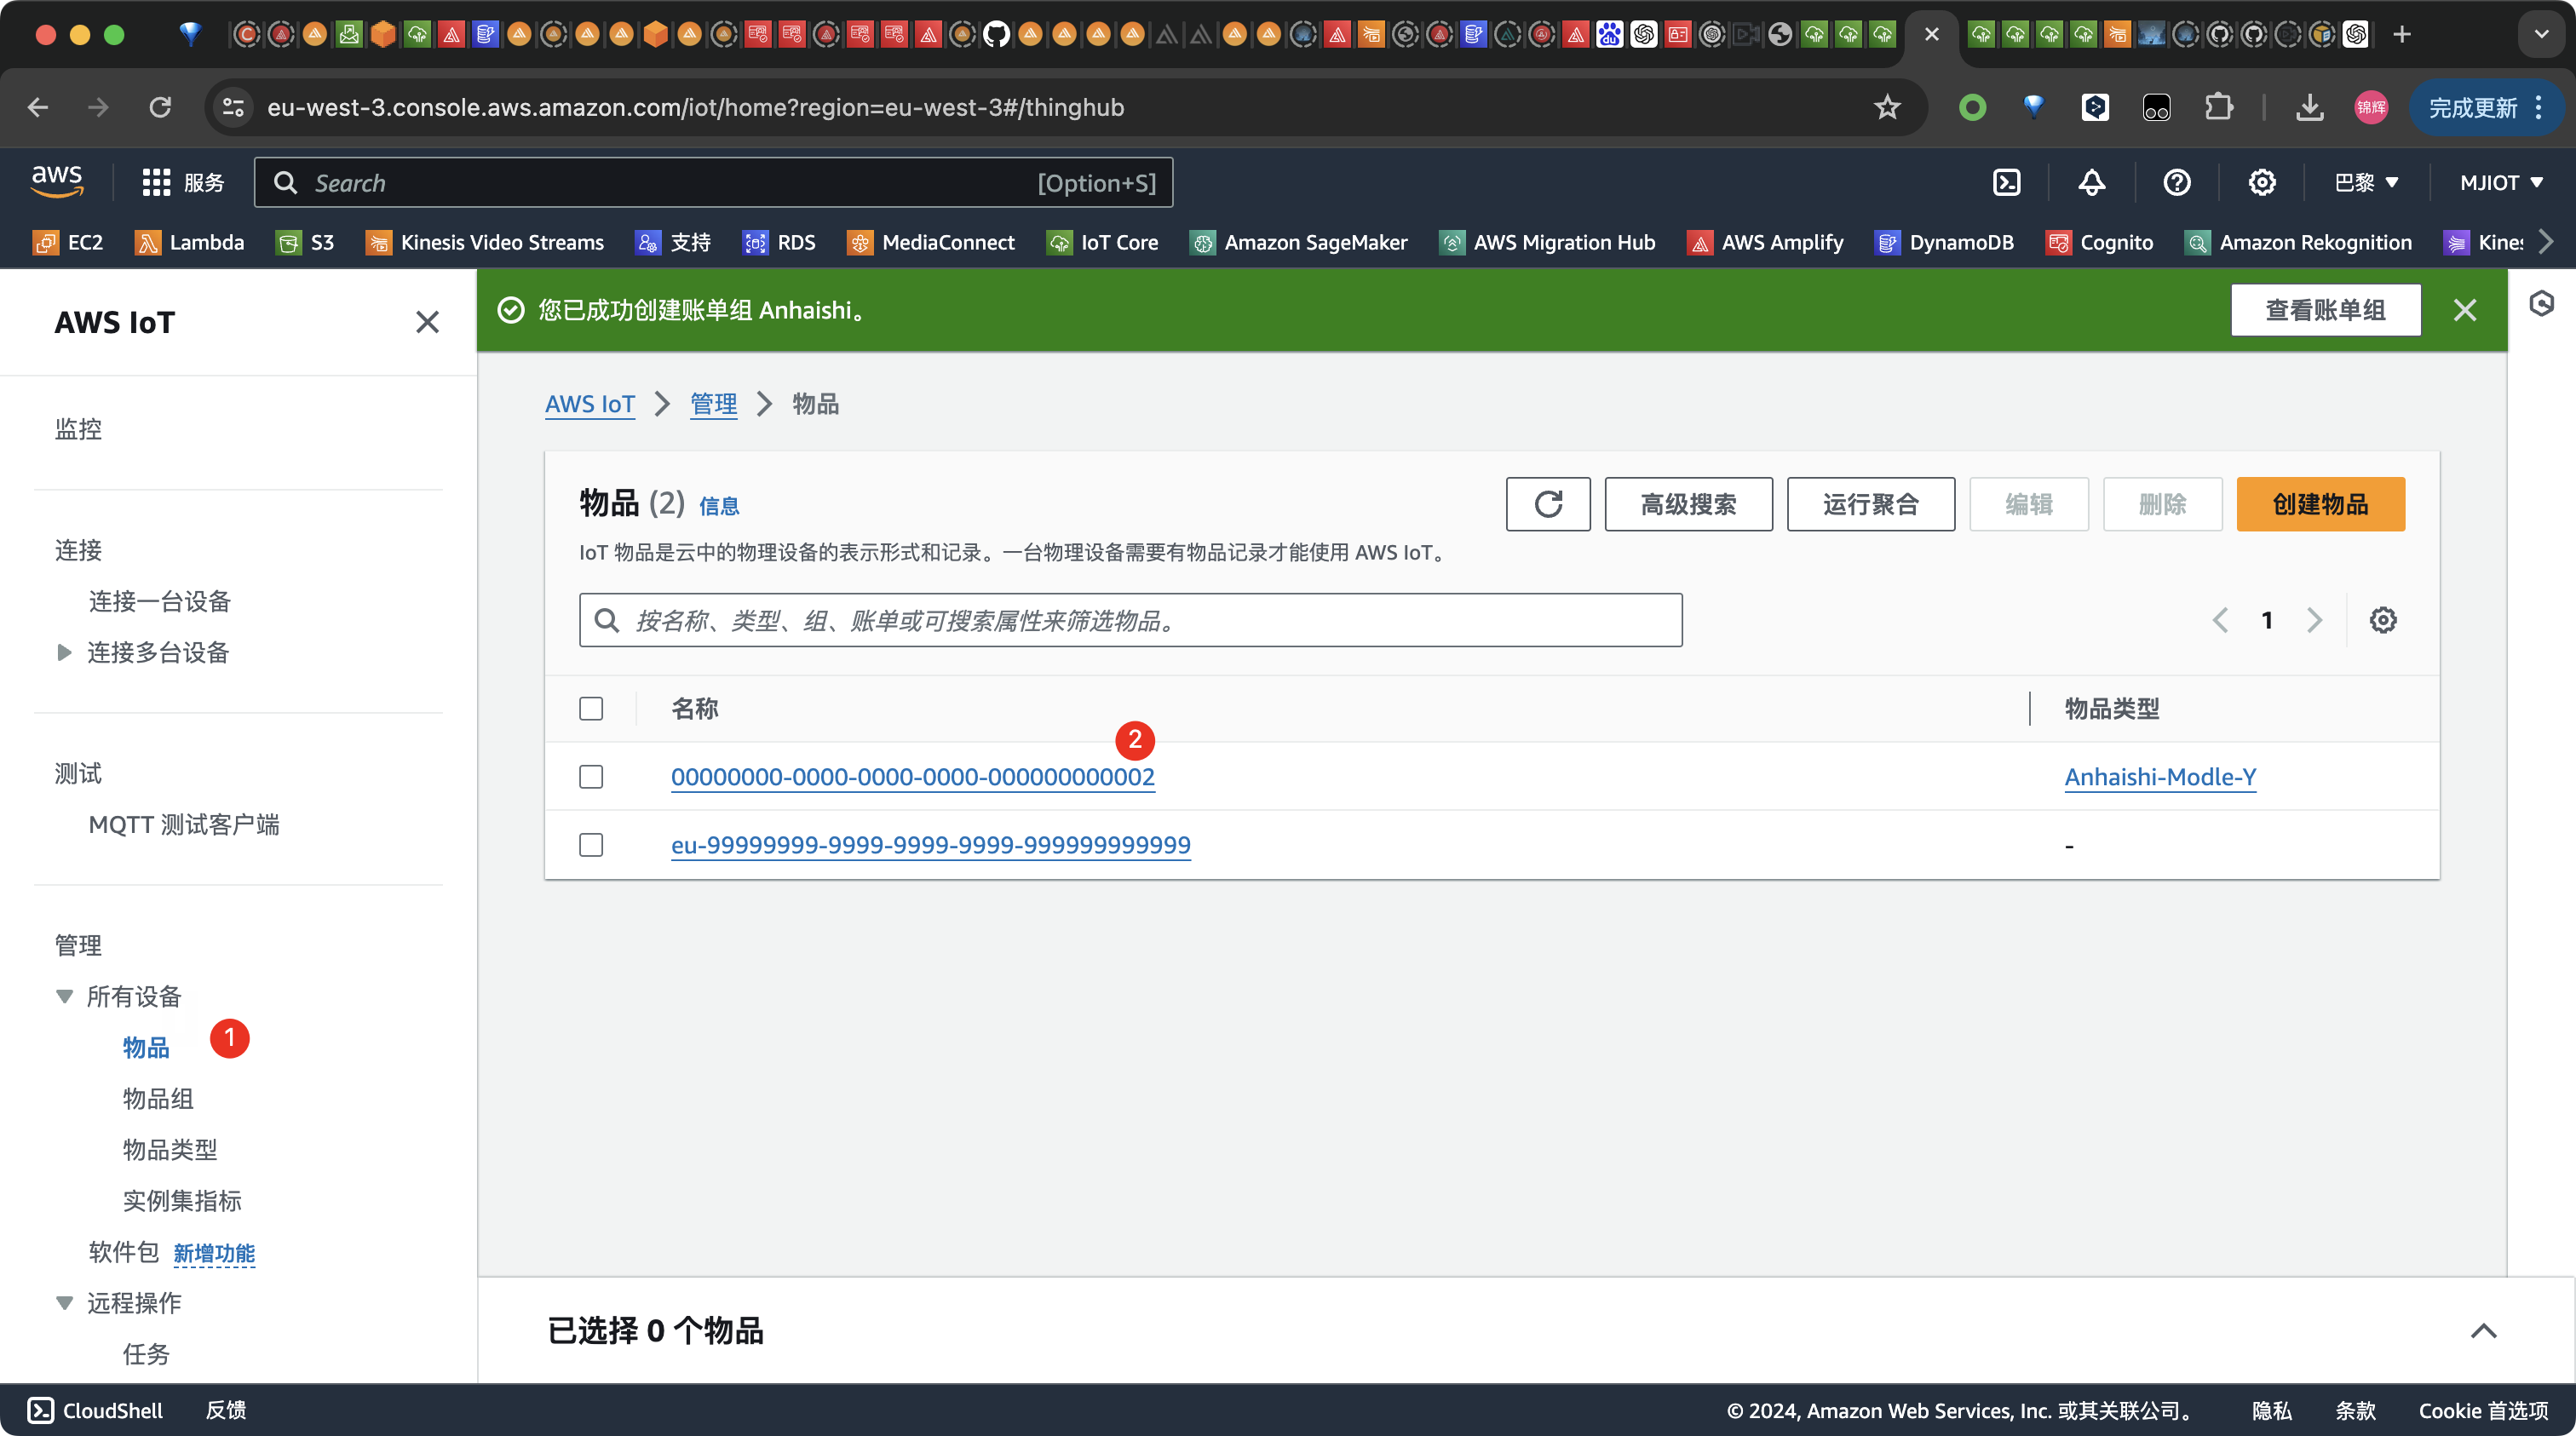Check the eu-99999999 thing row

591,844
